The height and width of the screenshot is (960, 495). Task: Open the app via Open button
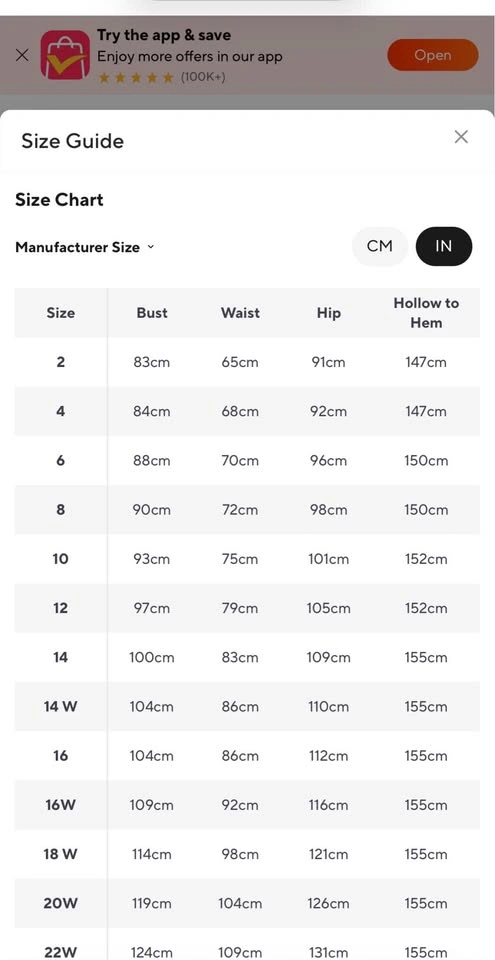pos(433,55)
